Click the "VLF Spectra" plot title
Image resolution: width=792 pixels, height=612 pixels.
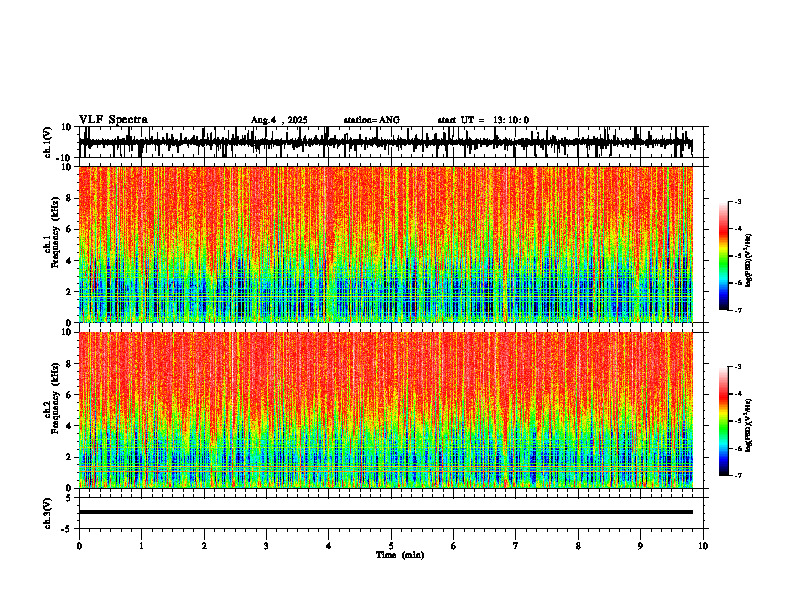tap(113, 120)
